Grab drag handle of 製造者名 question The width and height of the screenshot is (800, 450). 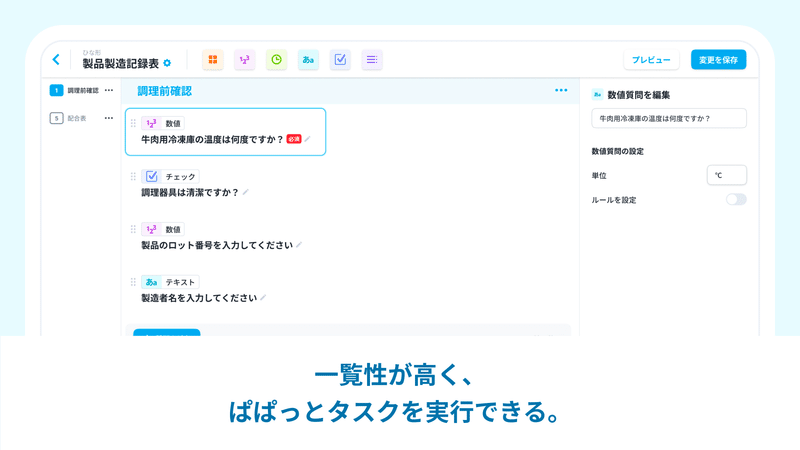coord(133,282)
